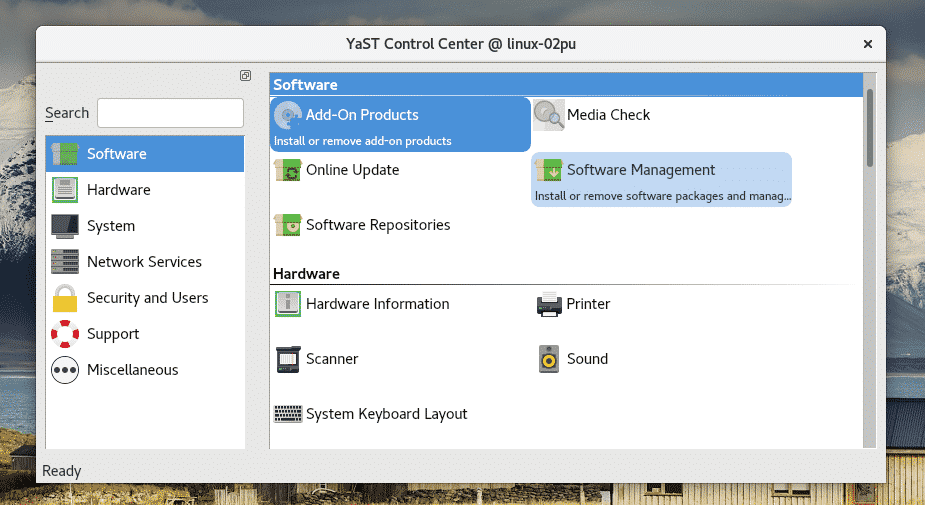Click the Software section header
The height and width of the screenshot is (505, 925).
pos(566,85)
